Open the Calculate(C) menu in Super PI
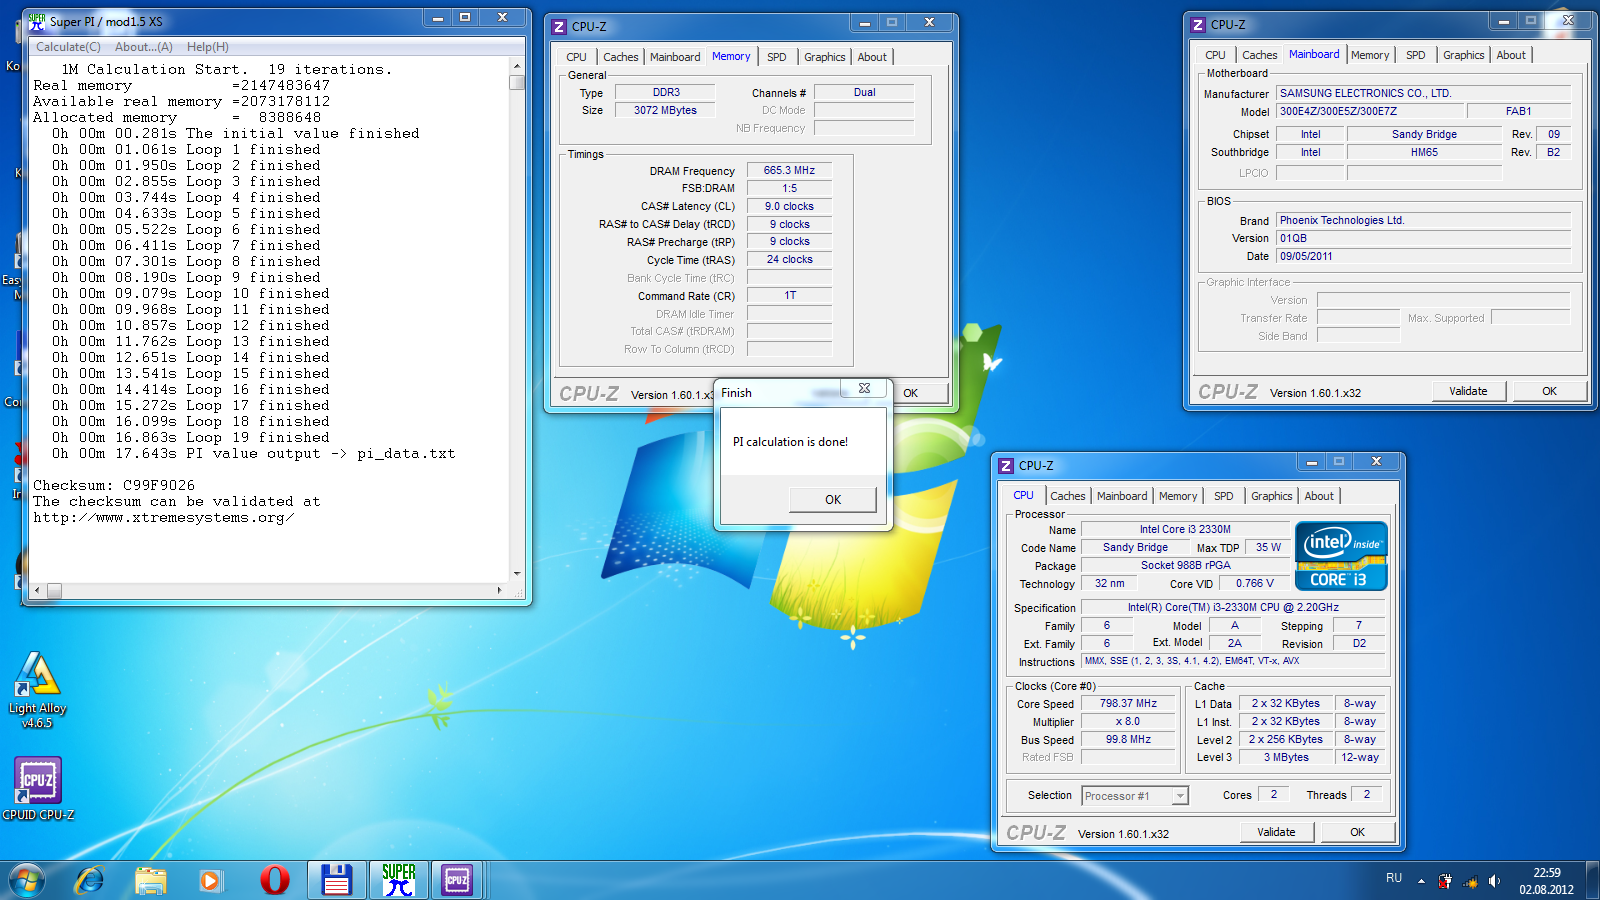Screen dimensions: 1600x900 point(68,47)
